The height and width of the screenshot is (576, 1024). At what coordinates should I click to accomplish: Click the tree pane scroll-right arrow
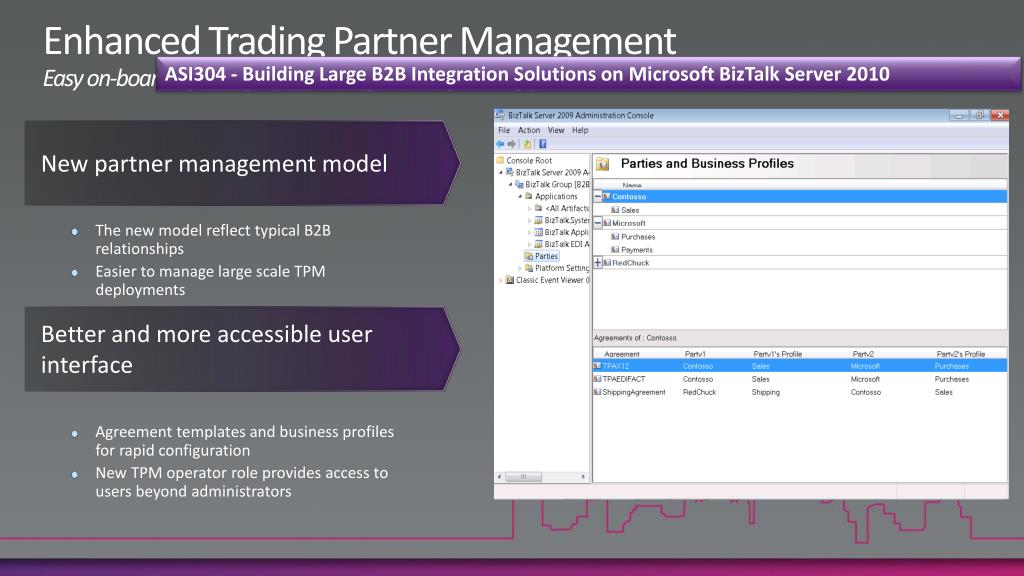pos(583,477)
